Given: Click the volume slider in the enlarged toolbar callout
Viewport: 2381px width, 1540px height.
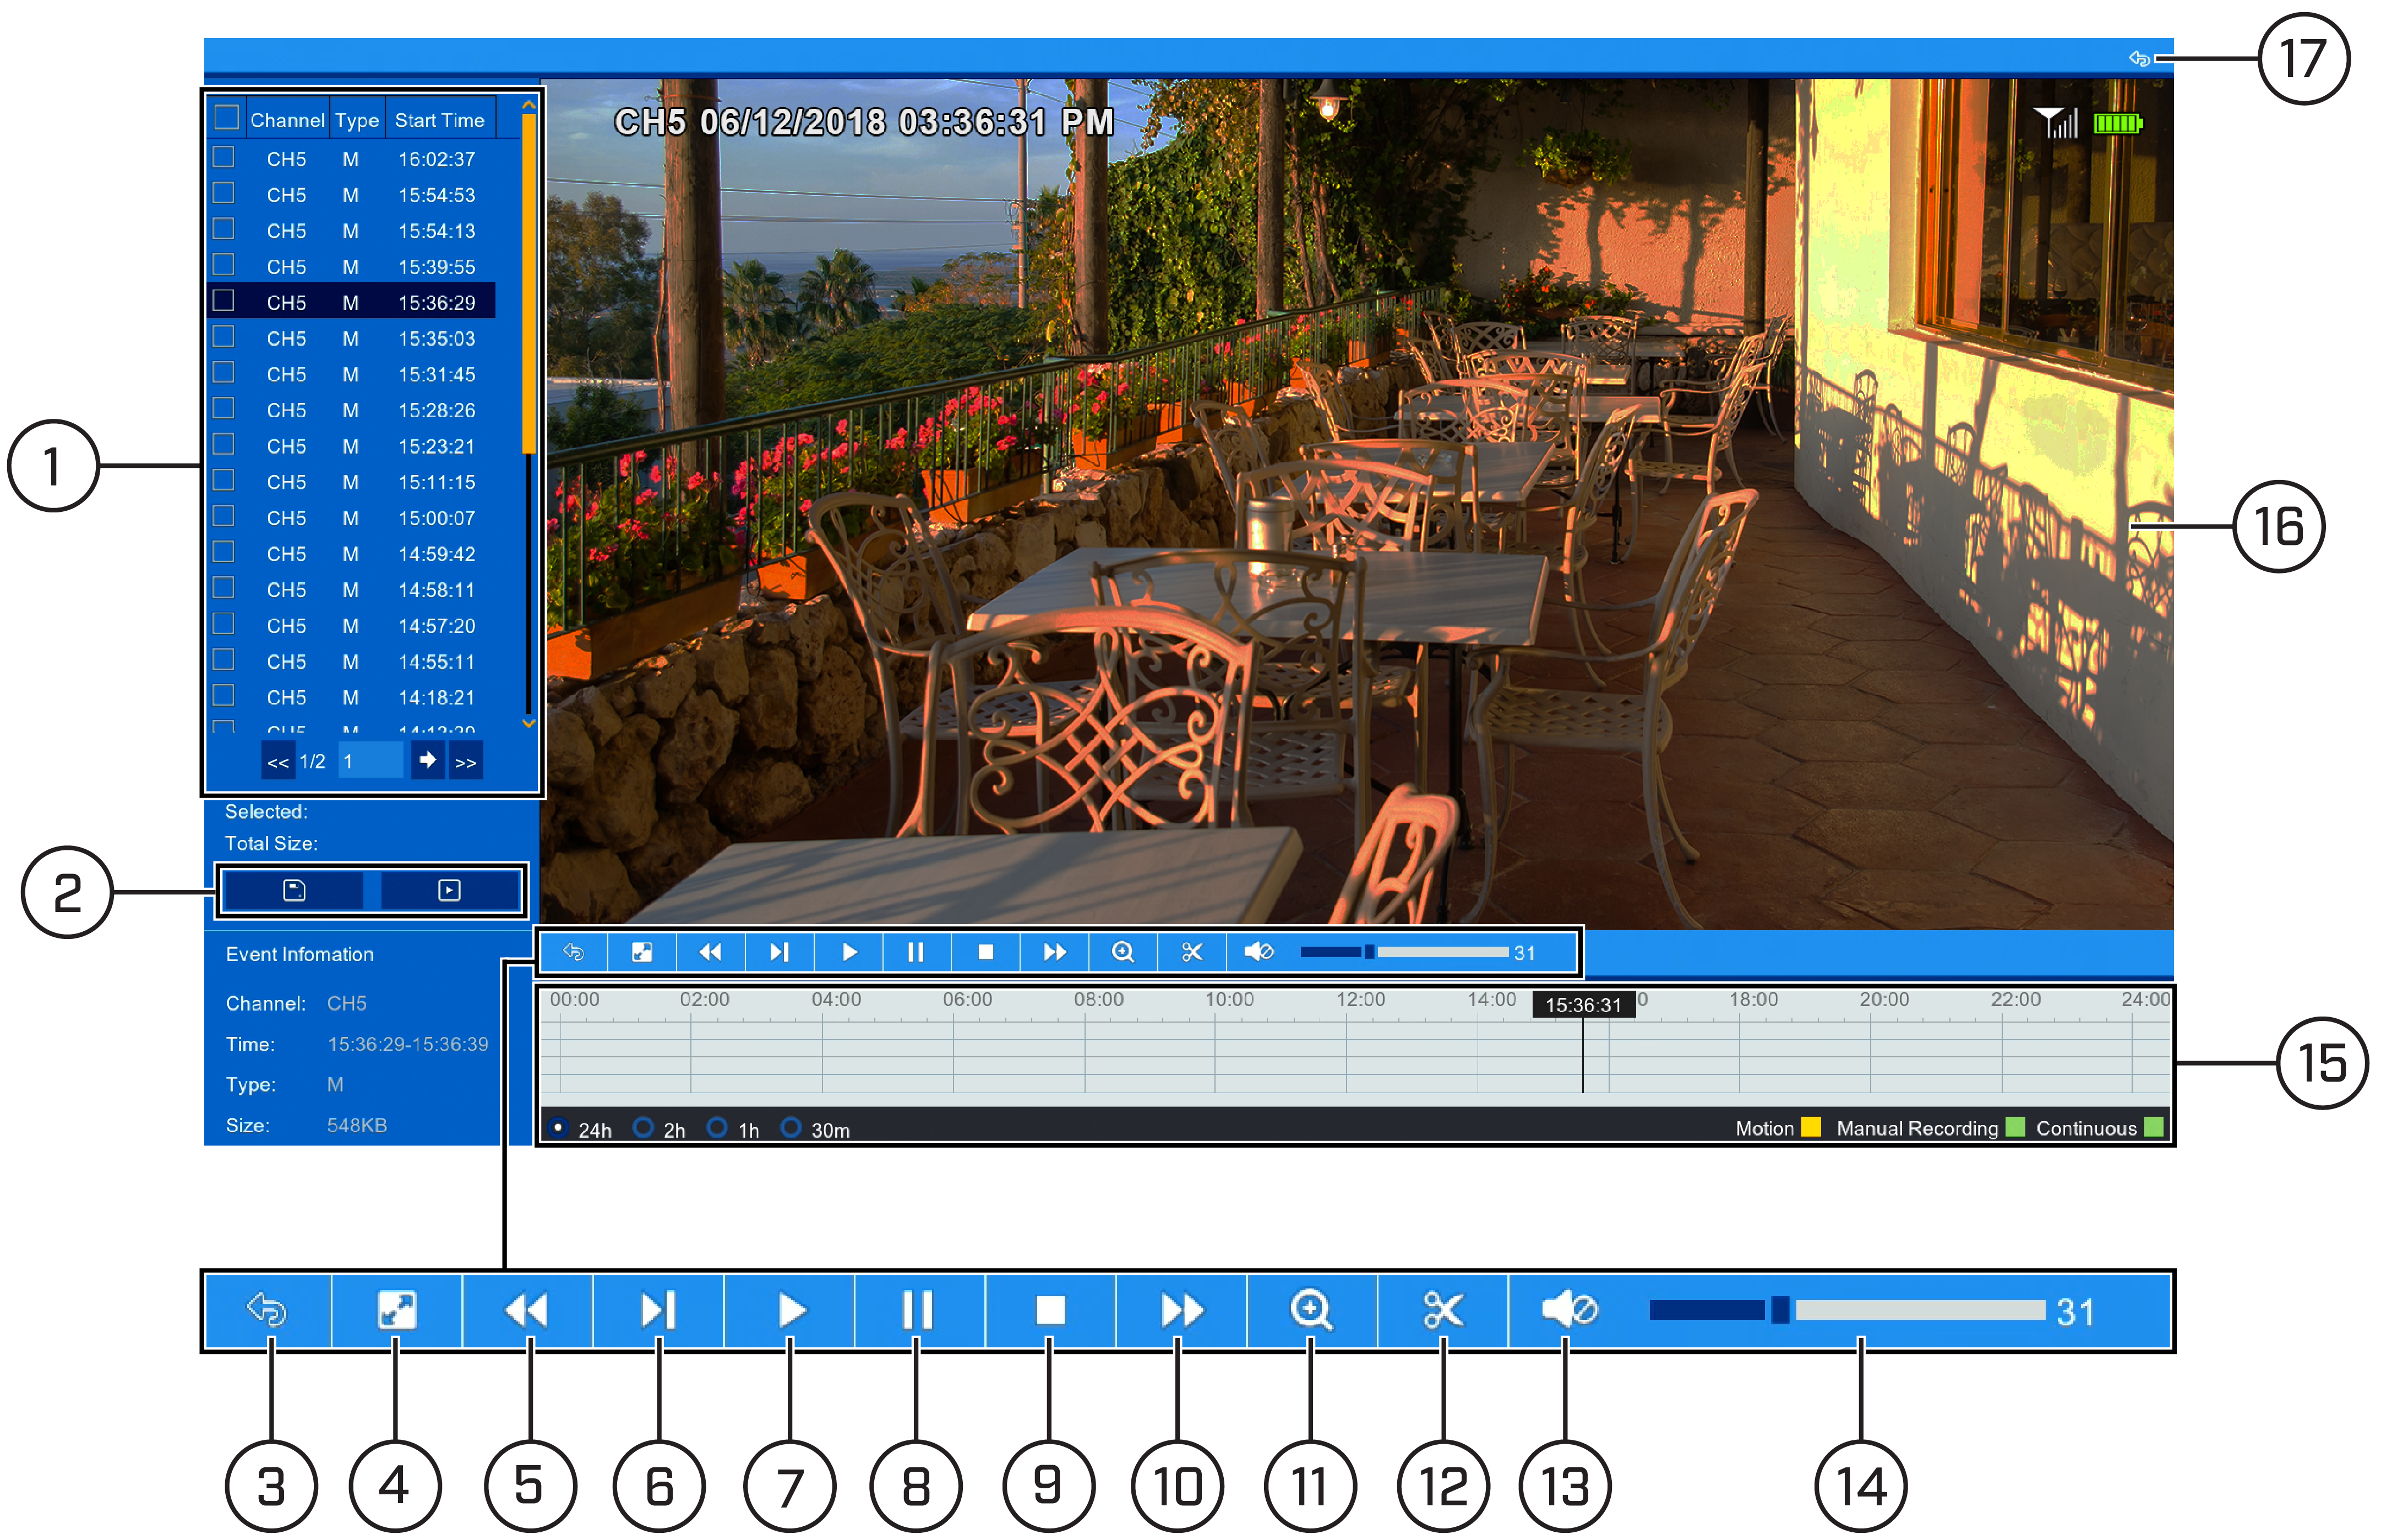Looking at the screenshot, I should pyautogui.click(x=1847, y=1310).
